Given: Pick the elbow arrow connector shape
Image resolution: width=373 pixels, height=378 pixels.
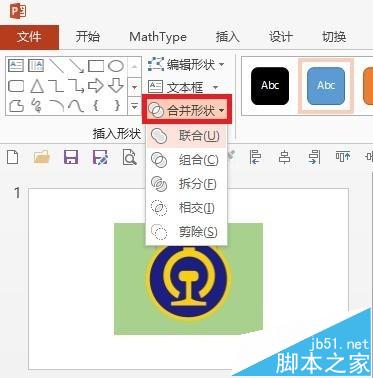Looking at the screenshot, I should 76,86.
